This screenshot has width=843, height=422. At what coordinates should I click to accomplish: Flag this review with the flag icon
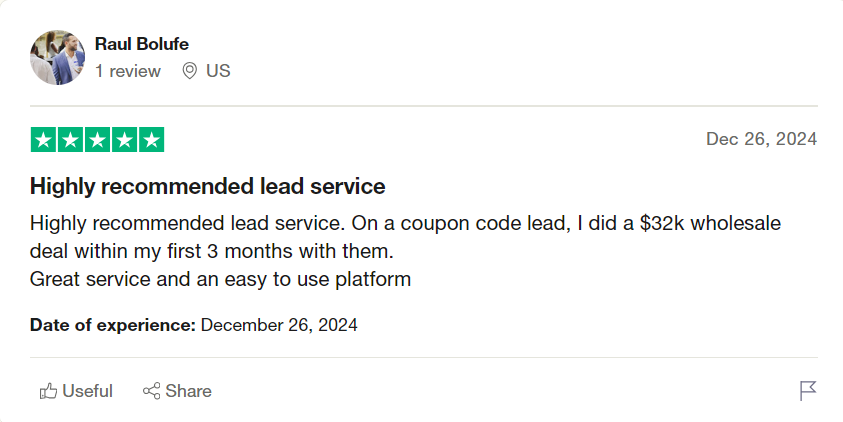point(808,391)
